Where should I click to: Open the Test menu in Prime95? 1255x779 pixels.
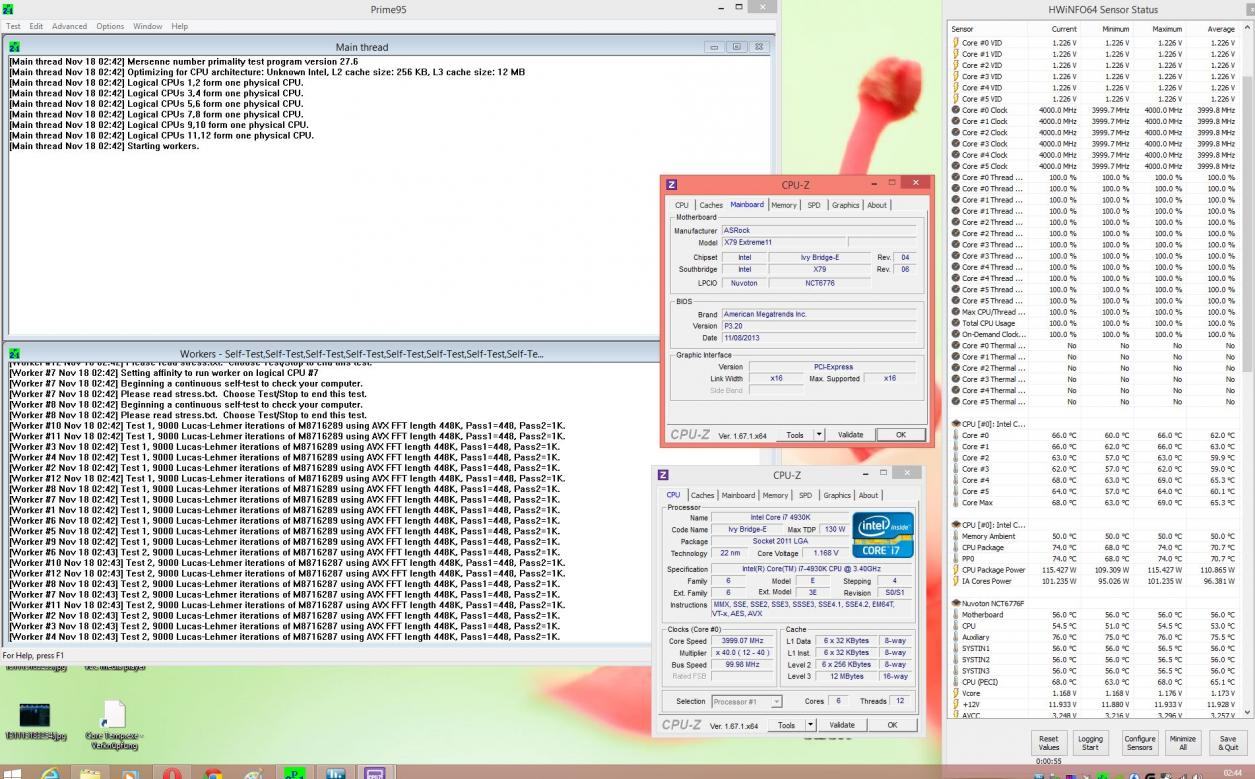[x=13, y=26]
